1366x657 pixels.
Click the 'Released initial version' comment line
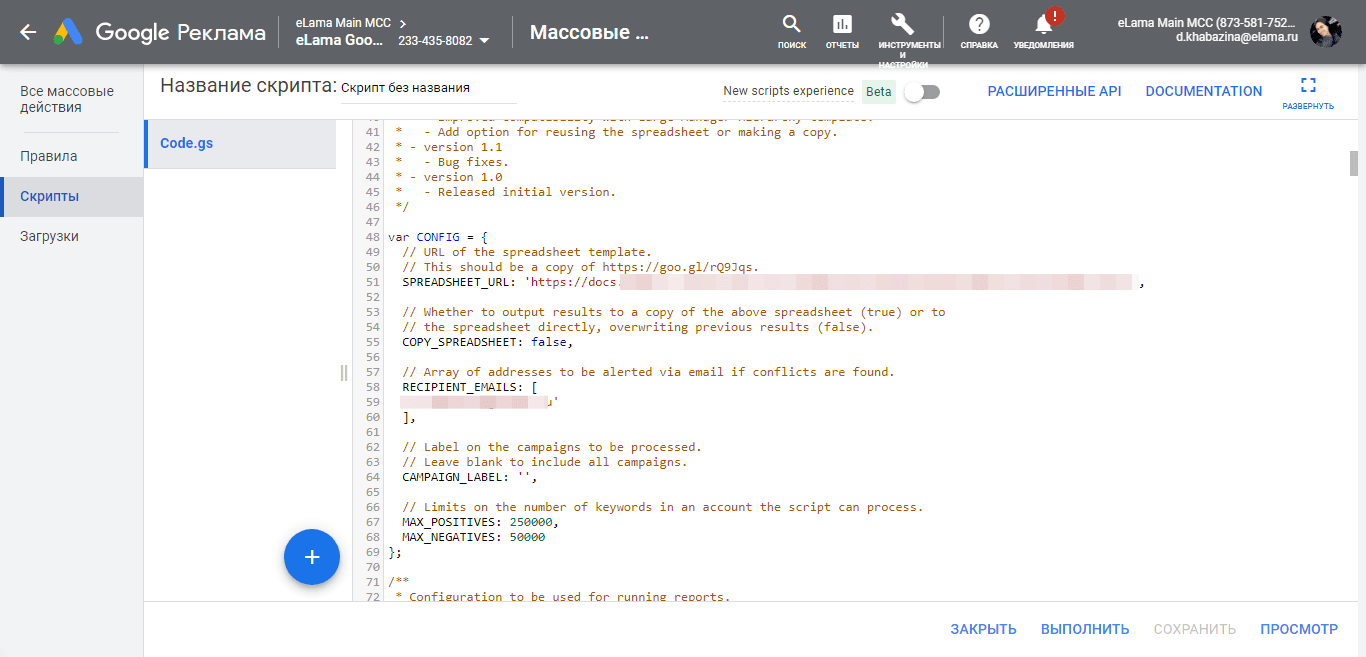[x=506, y=192]
